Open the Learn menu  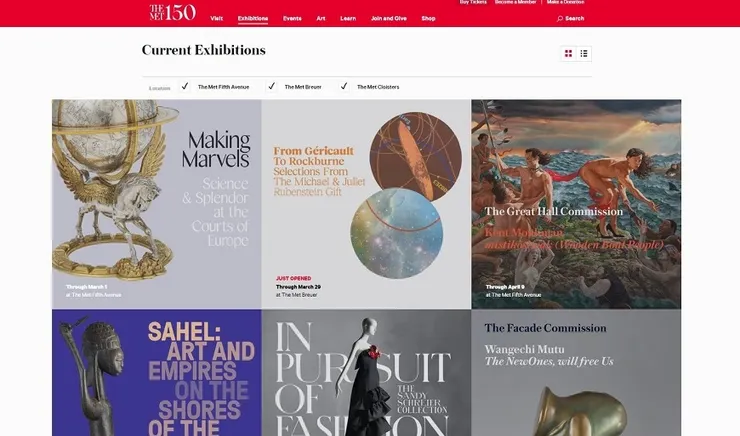pos(348,18)
